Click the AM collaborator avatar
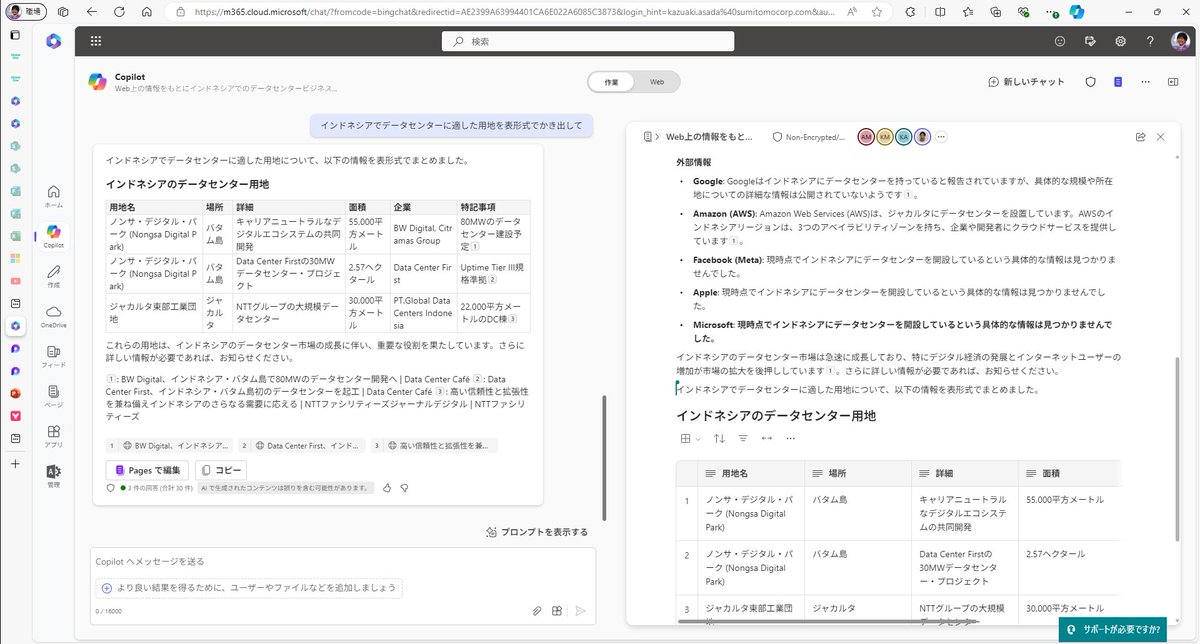The image size is (1200, 644). point(866,136)
